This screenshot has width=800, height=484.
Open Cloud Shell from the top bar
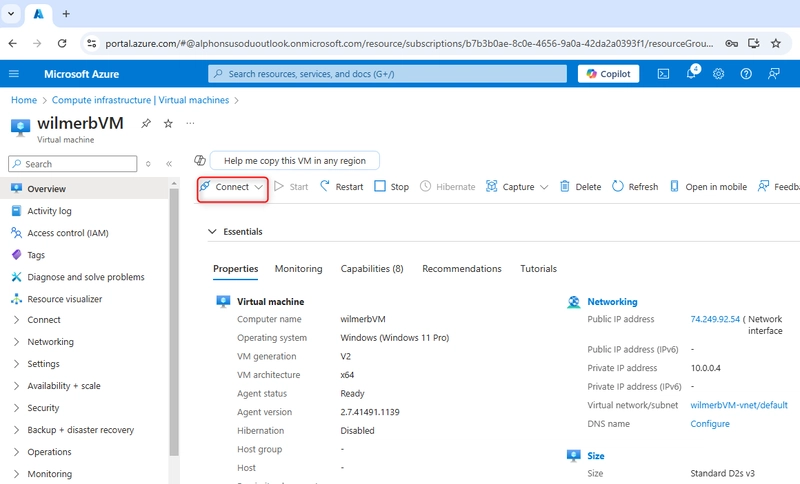point(663,74)
